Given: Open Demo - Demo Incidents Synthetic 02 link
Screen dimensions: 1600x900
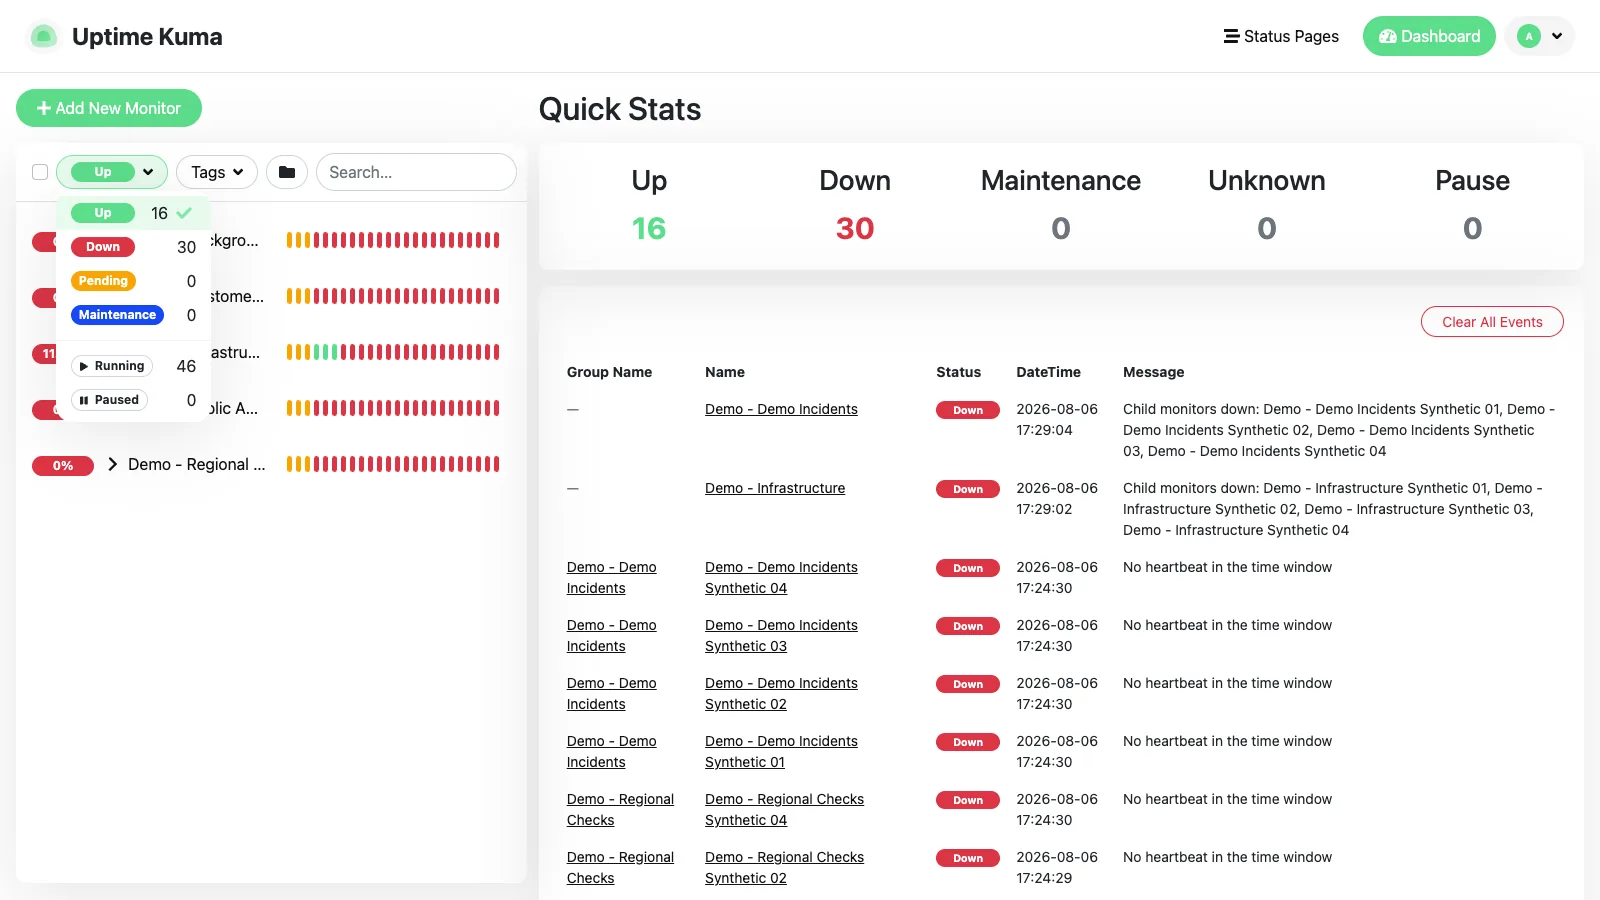Looking at the screenshot, I should pos(781,694).
